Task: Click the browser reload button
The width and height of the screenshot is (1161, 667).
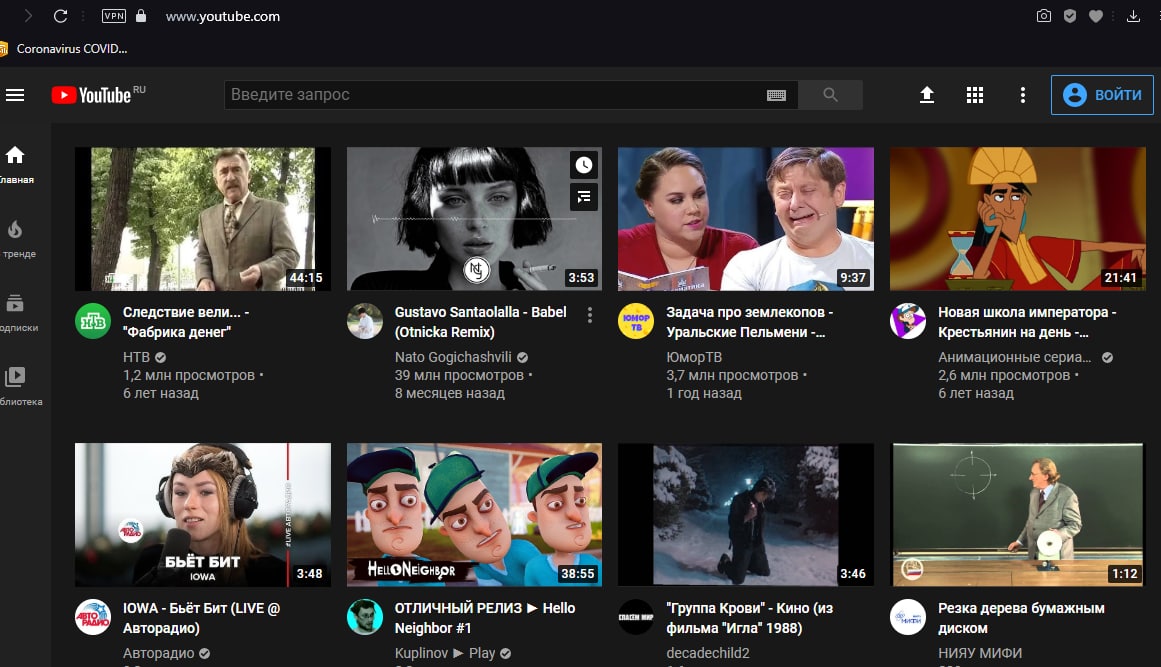Action: pos(61,16)
